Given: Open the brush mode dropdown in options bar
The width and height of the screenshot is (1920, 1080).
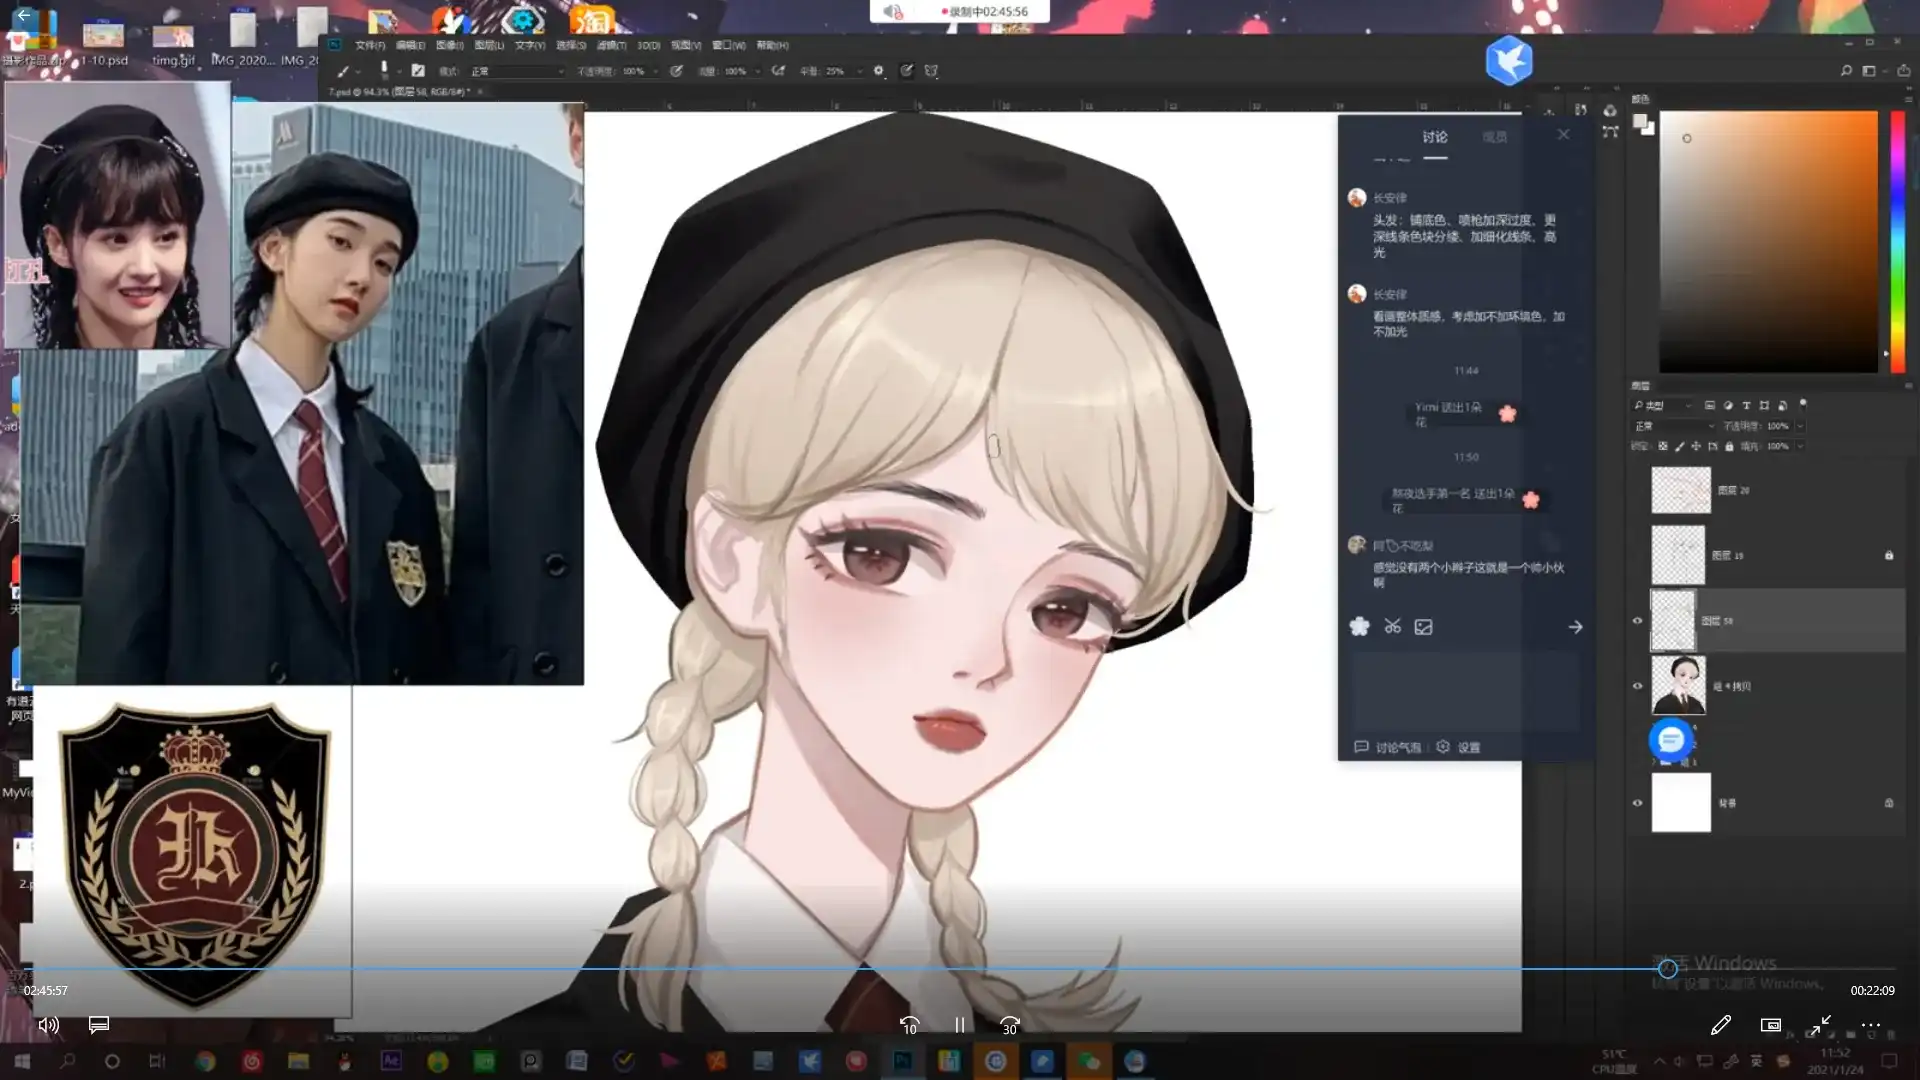Looking at the screenshot, I should [515, 70].
